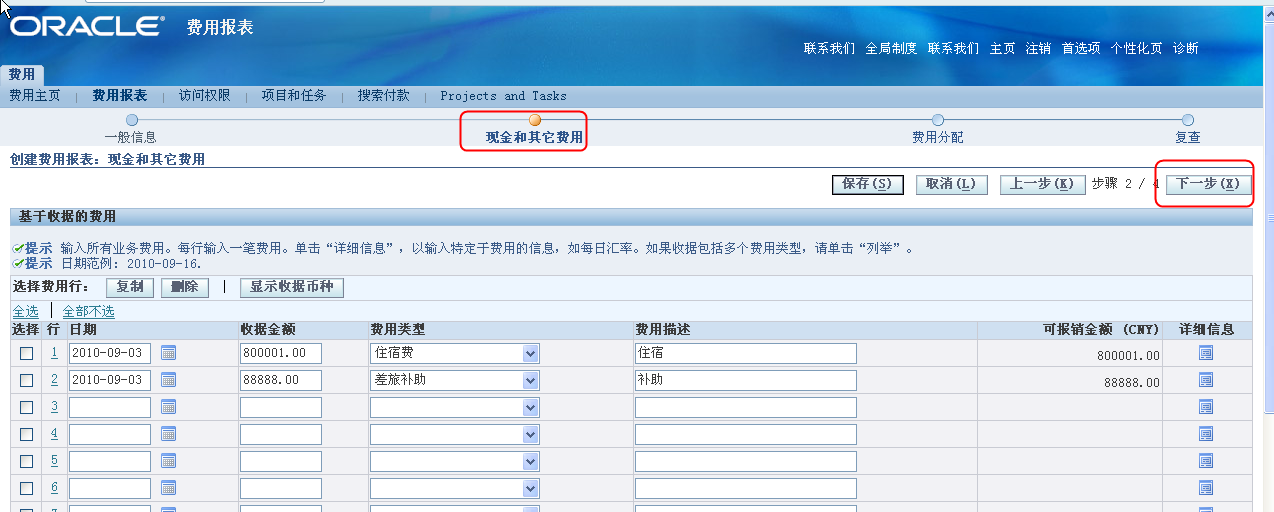1274x512 pixels.
Task: Click 显示收据币种 button
Action: click(290, 287)
